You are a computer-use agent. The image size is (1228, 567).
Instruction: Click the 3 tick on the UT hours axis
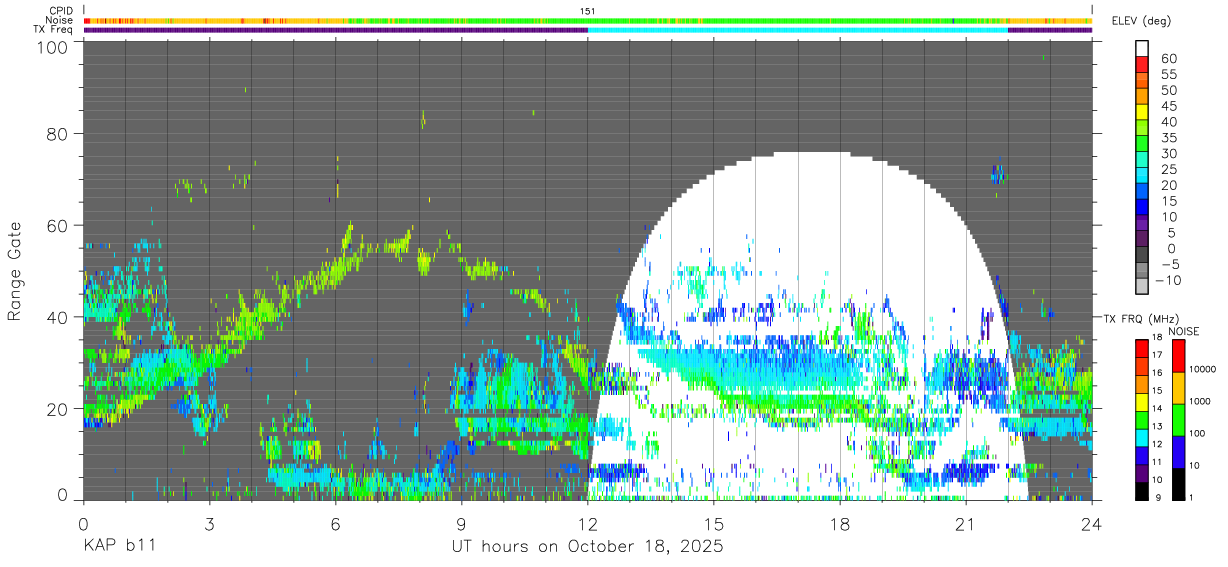click(209, 524)
